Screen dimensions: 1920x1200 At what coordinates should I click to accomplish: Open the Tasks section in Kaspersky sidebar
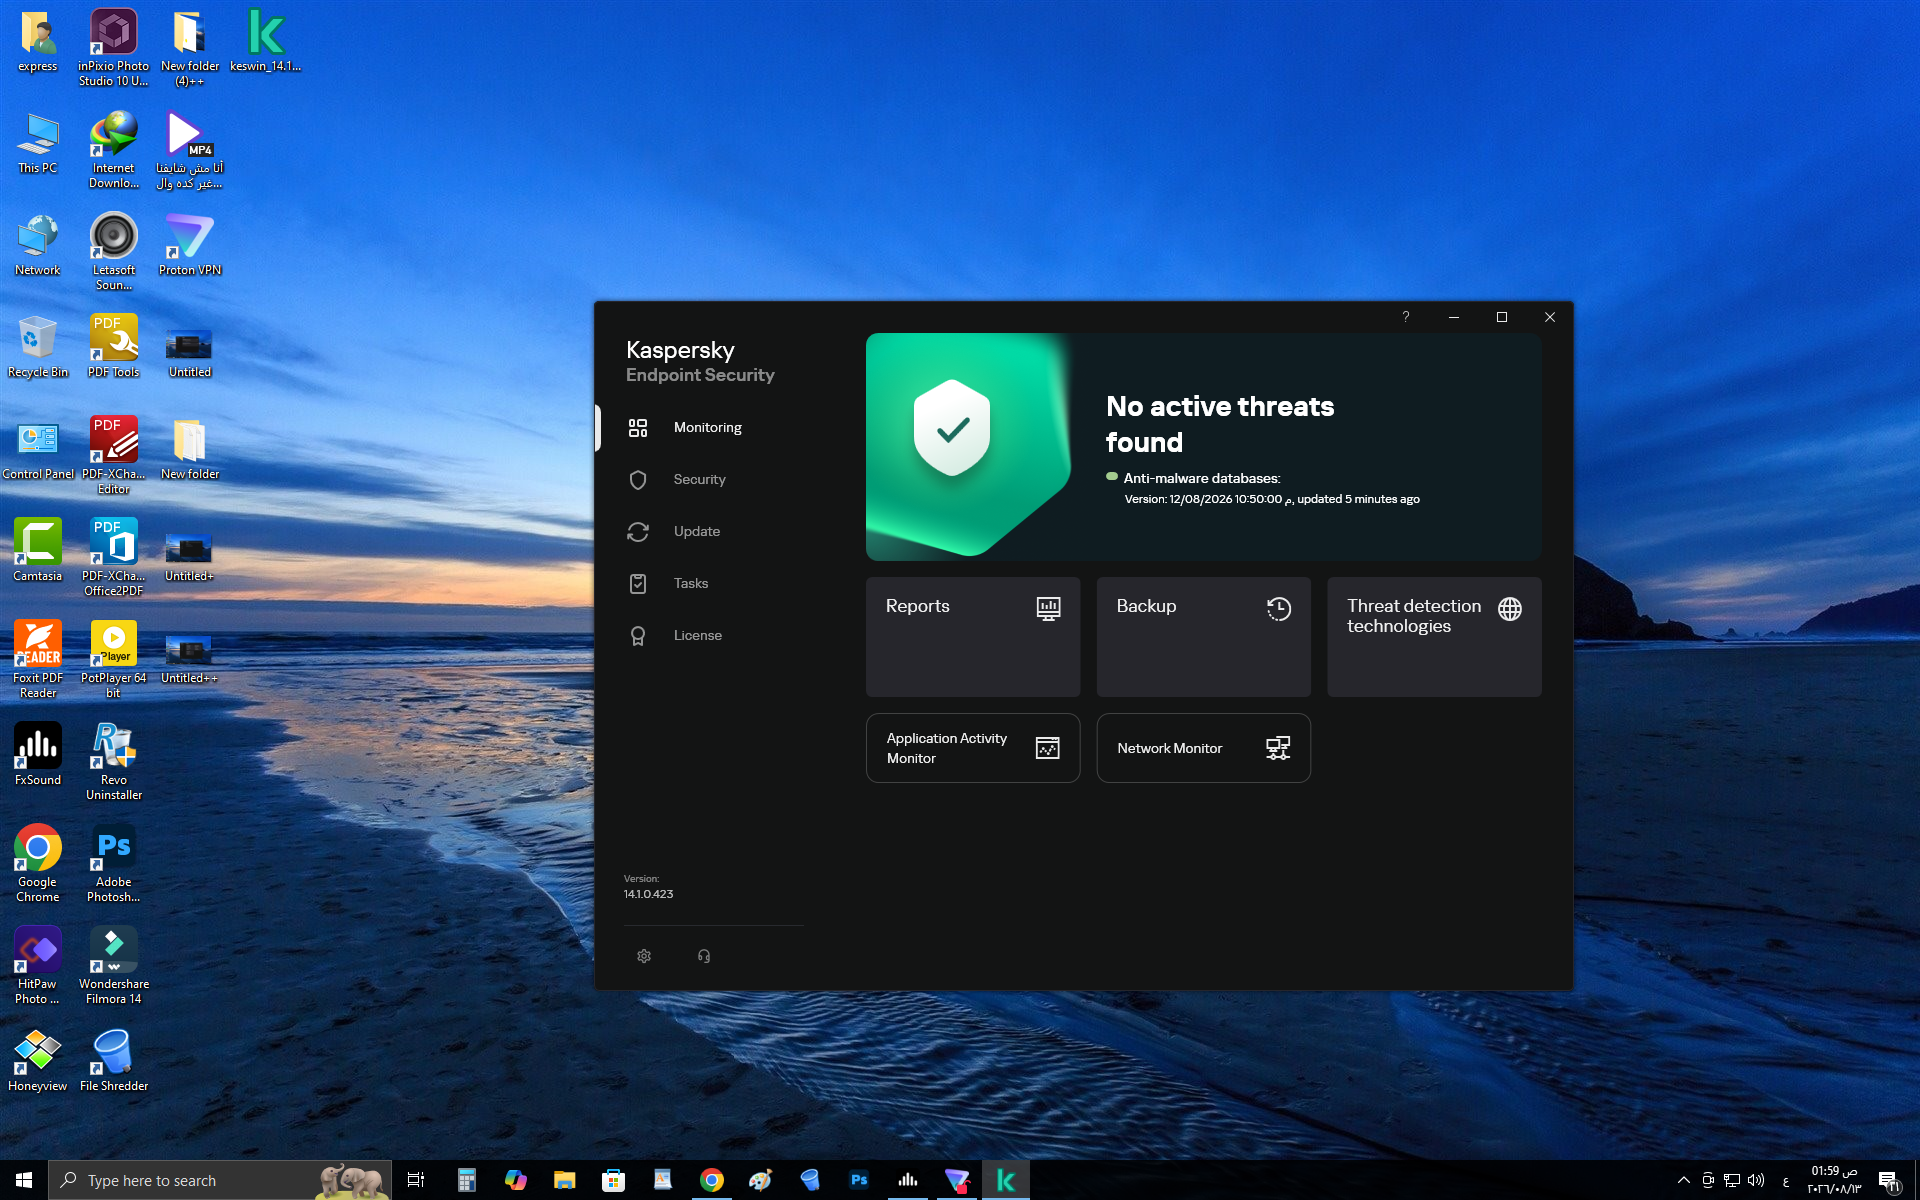(x=690, y=584)
